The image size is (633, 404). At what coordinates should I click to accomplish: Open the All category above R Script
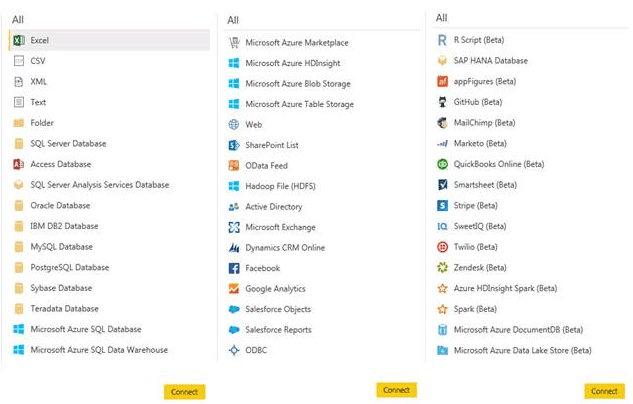point(442,18)
